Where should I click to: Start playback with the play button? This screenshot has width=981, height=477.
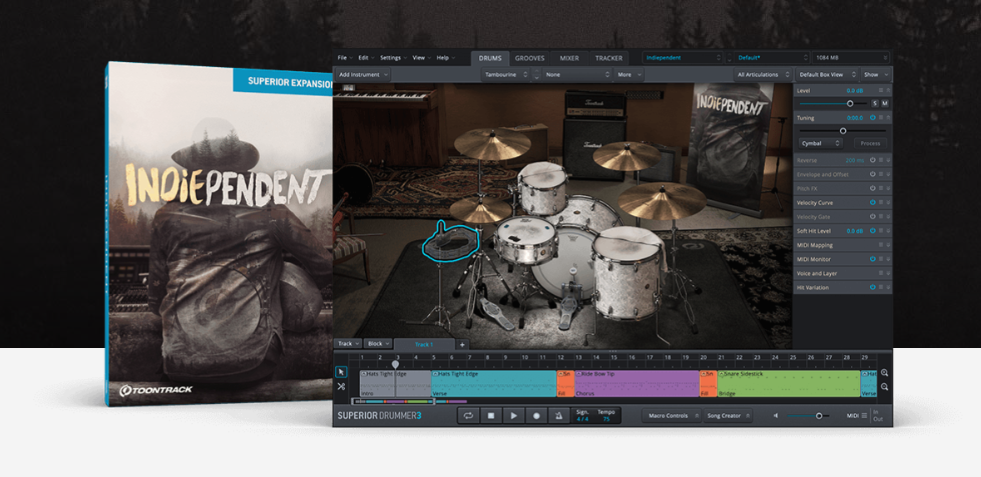point(514,415)
